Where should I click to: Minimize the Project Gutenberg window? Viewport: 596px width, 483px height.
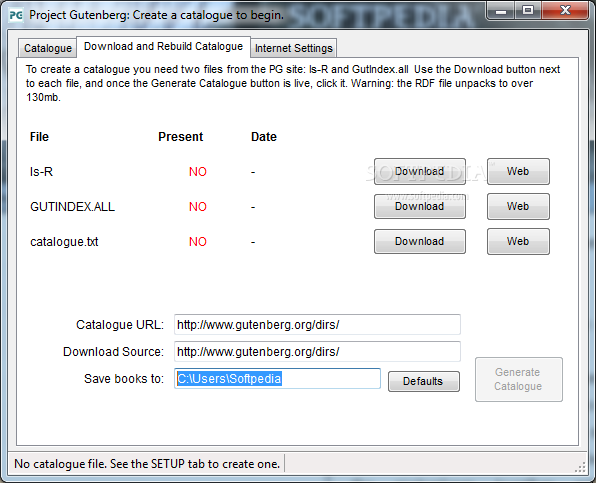[x=501, y=10]
